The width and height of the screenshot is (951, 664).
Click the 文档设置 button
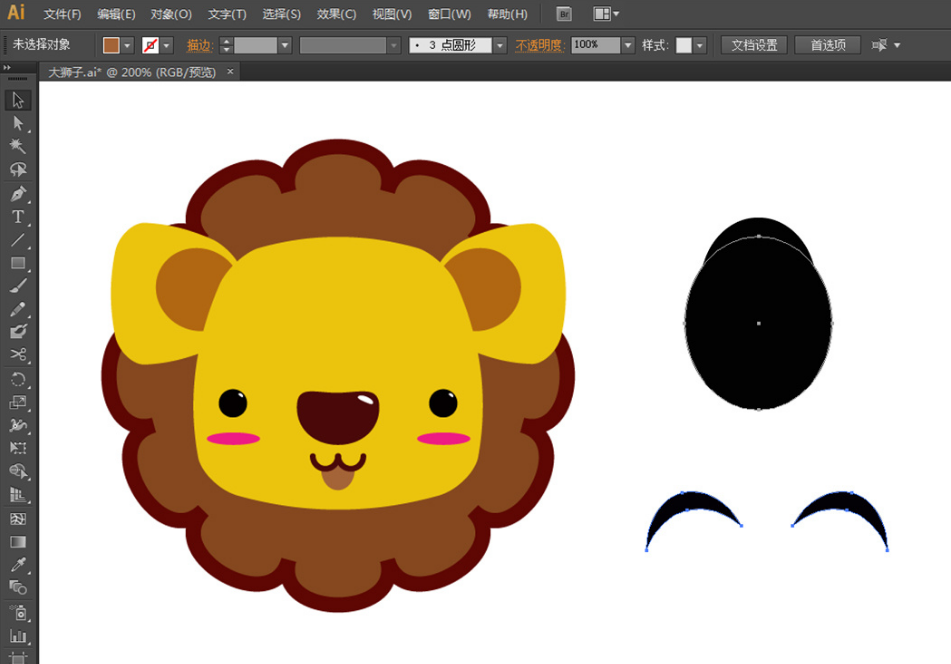click(x=754, y=45)
